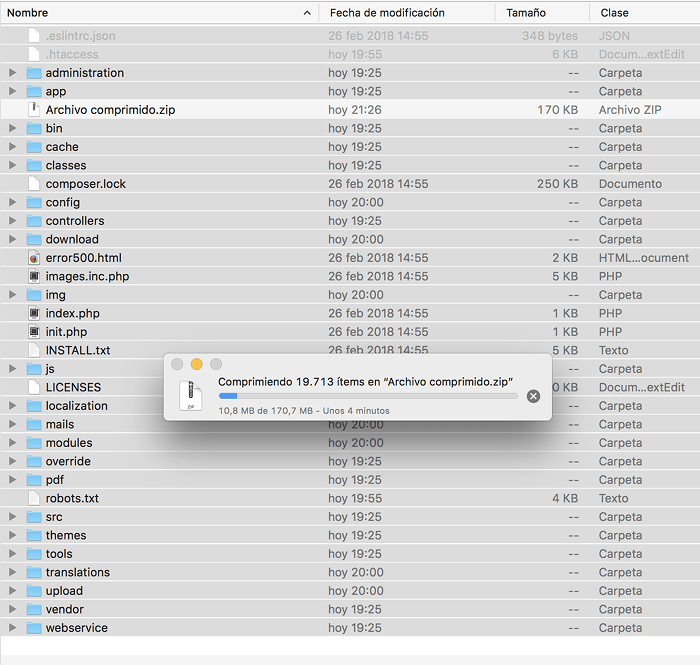
Task: Click the index.php file icon
Action: (x=34, y=313)
